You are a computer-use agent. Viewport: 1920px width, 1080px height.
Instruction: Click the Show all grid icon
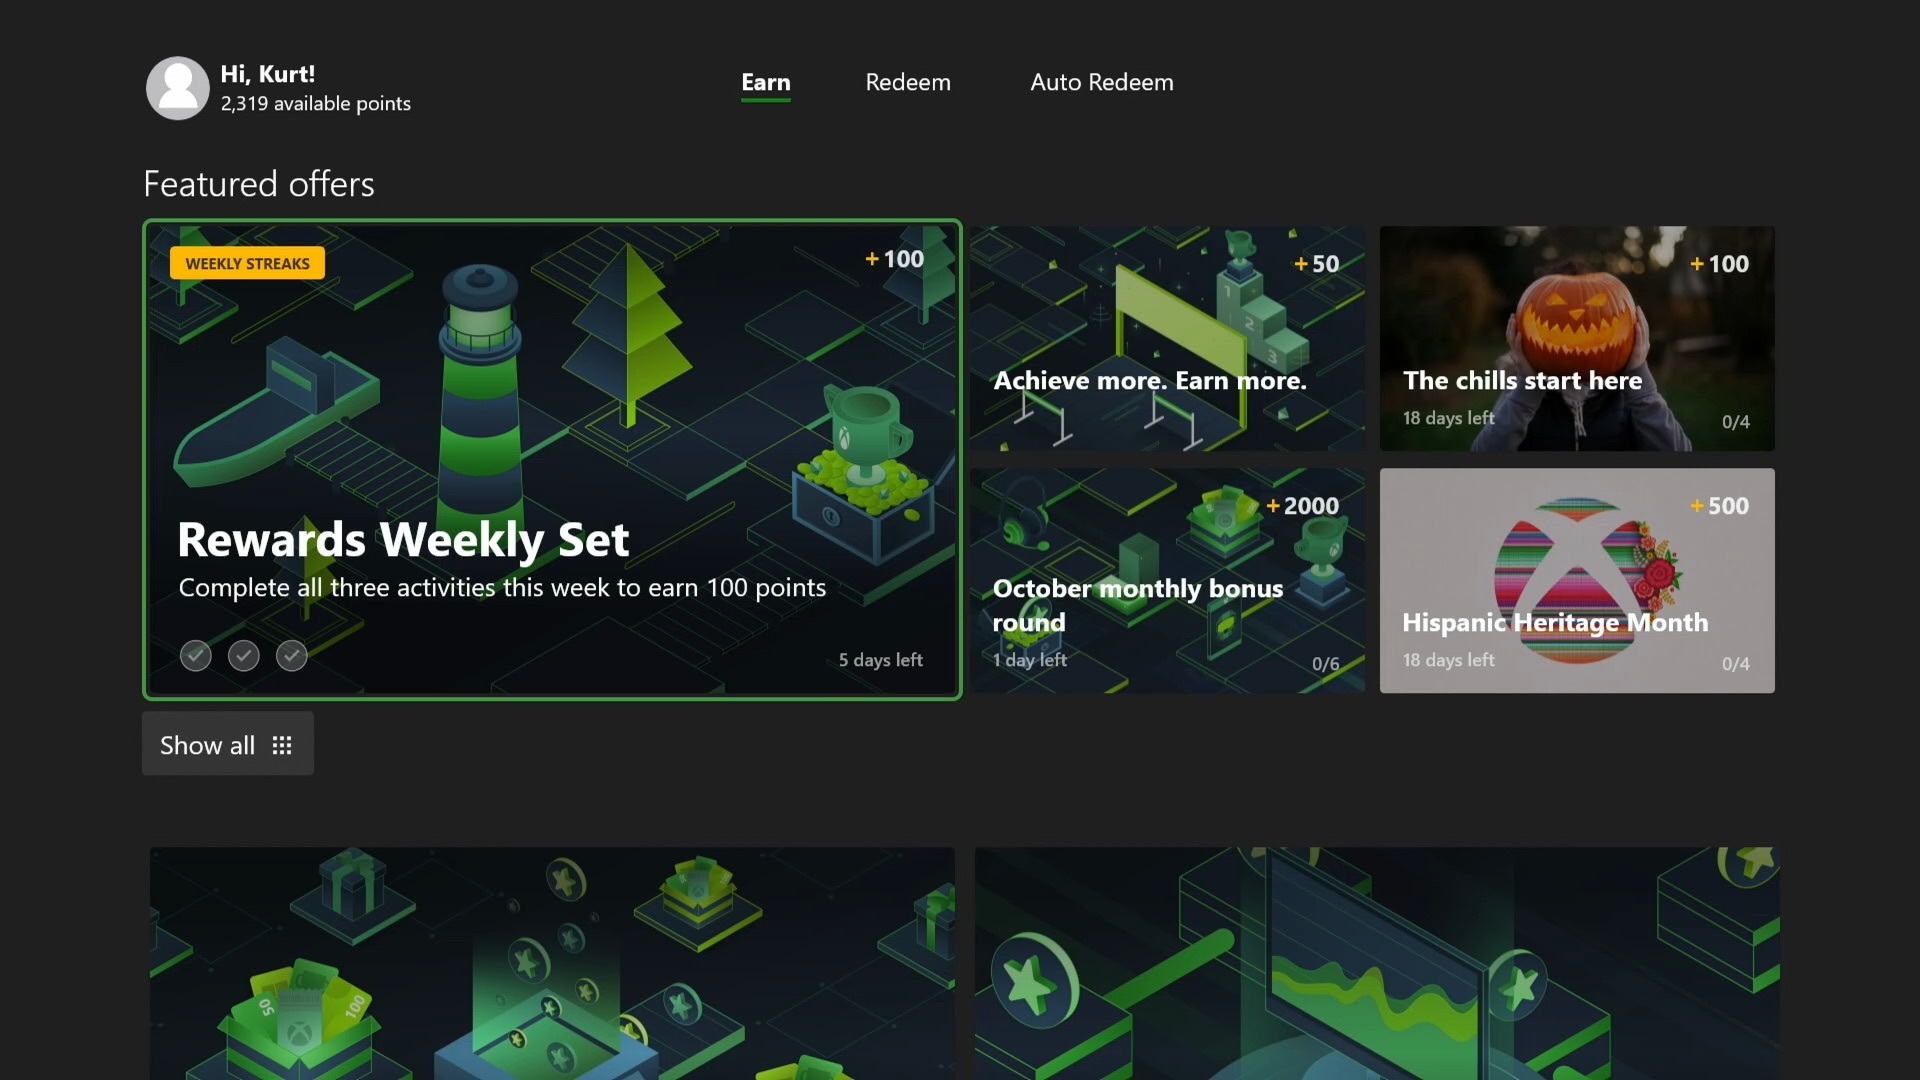point(281,744)
